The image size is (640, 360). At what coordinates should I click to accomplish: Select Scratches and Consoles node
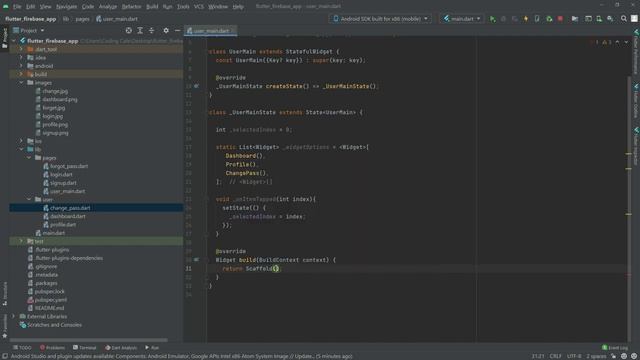click(54, 325)
